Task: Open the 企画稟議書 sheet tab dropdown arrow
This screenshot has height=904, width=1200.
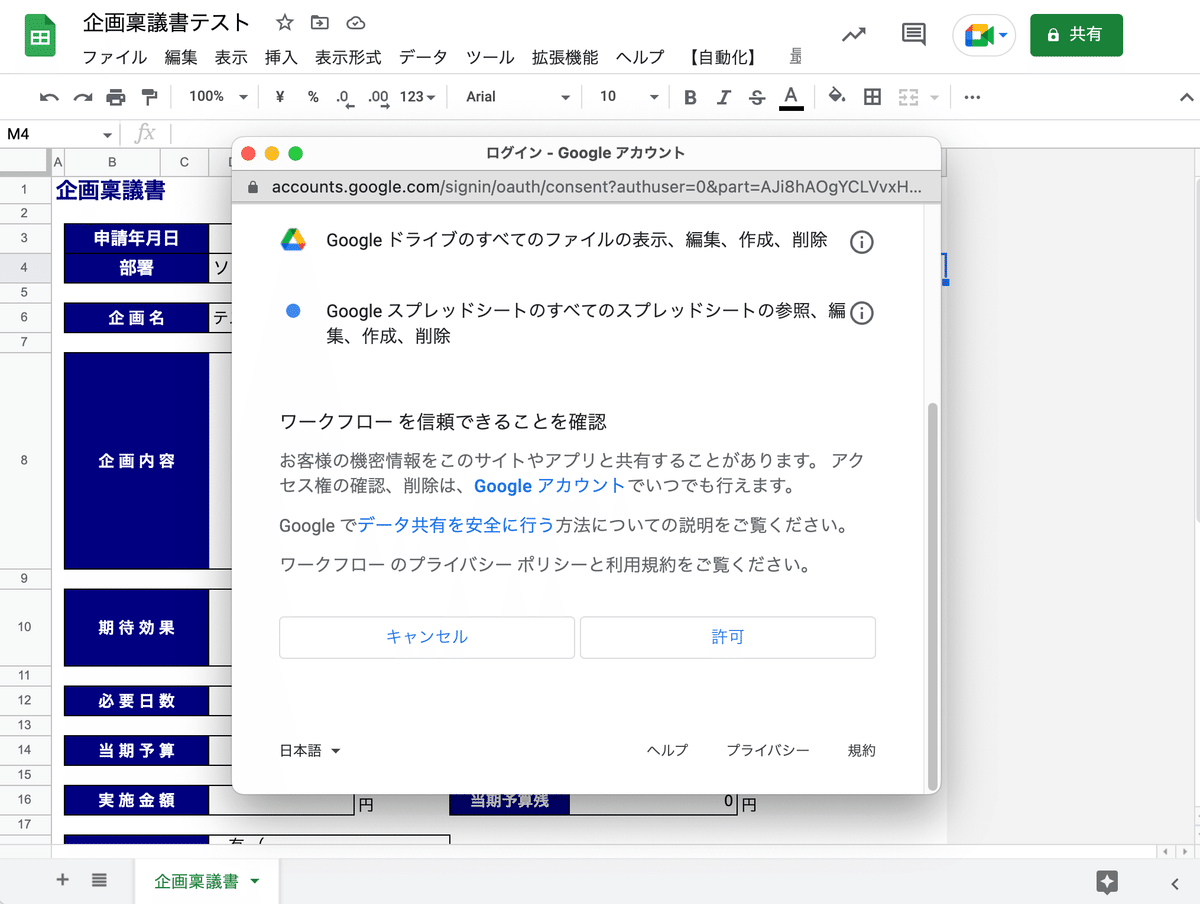Action: (254, 881)
